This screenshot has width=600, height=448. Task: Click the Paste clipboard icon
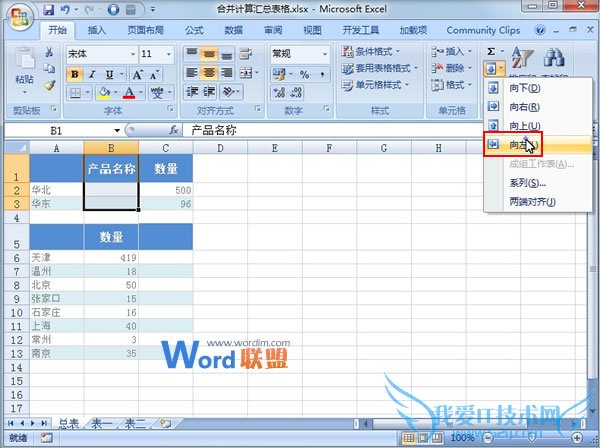(x=24, y=59)
